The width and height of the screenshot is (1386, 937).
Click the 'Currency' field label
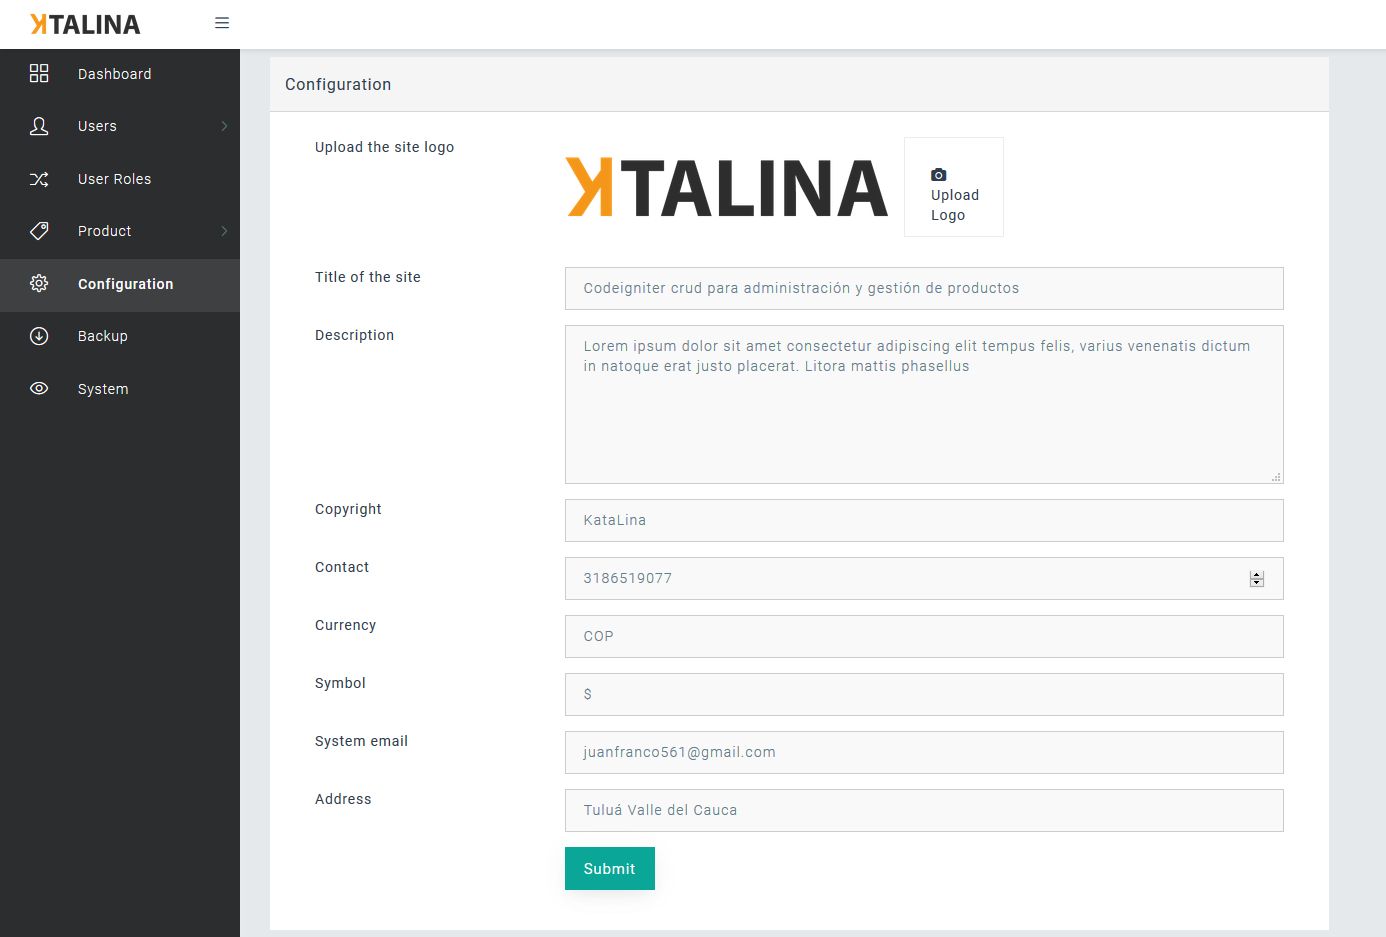345,625
